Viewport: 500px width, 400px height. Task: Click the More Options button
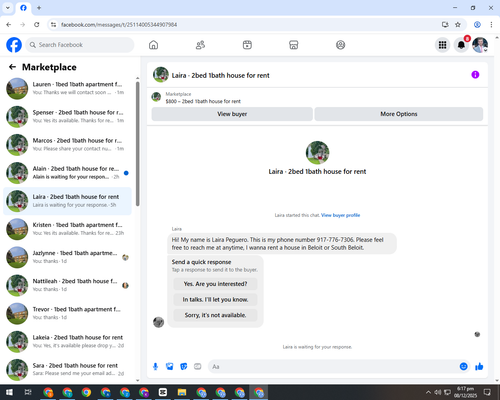(x=399, y=114)
